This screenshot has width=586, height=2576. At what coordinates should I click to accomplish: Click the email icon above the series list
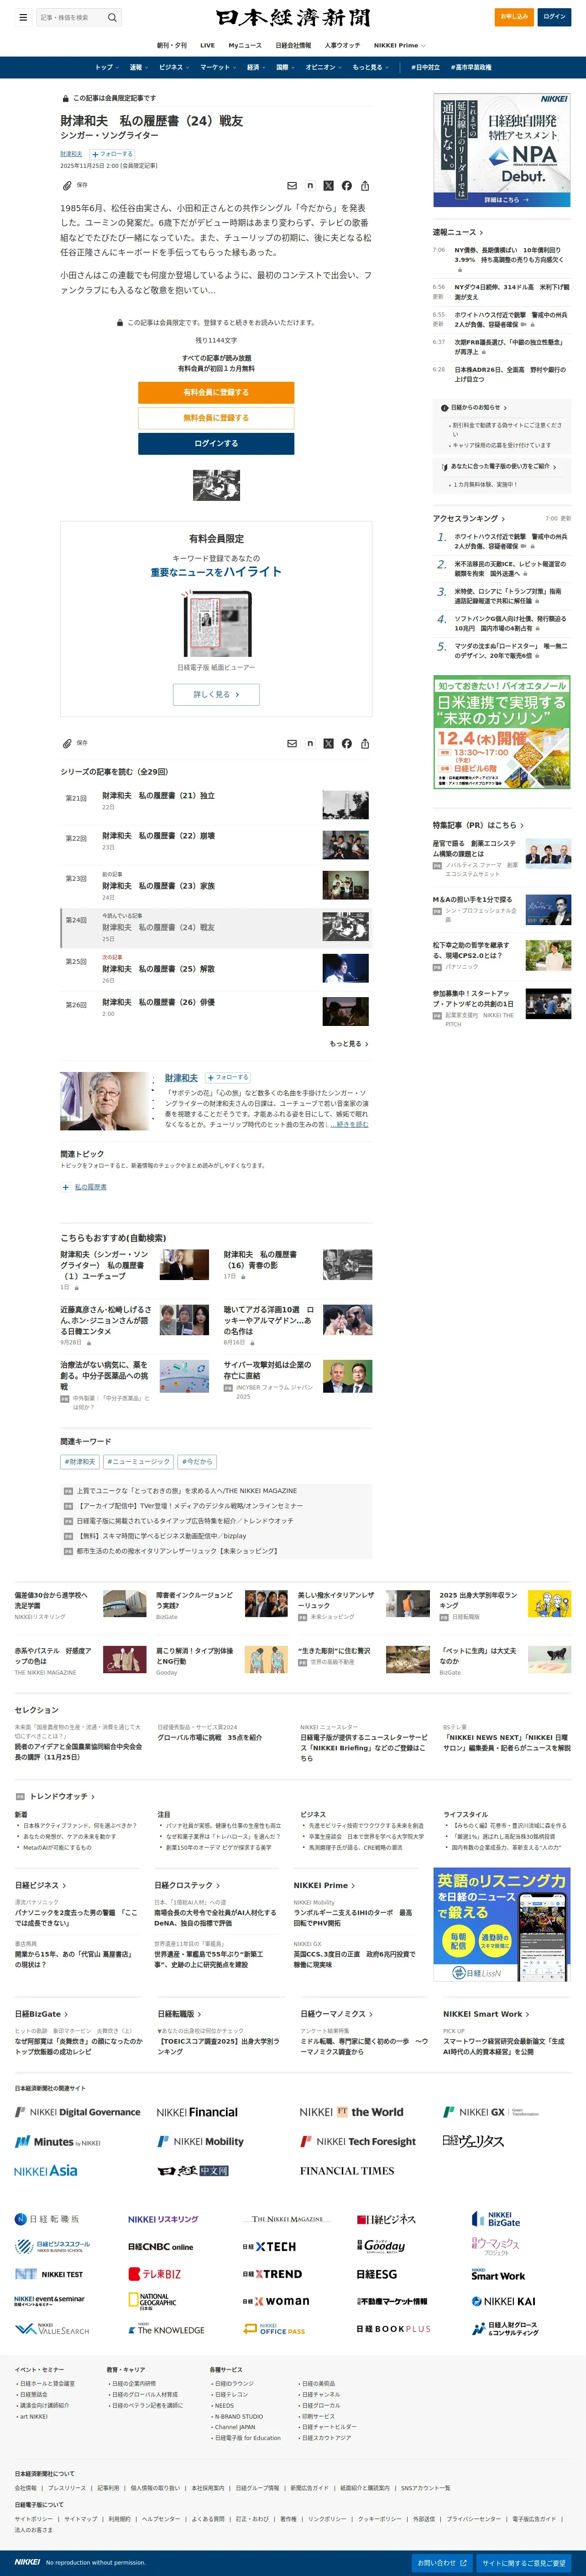click(x=292, y=743)
